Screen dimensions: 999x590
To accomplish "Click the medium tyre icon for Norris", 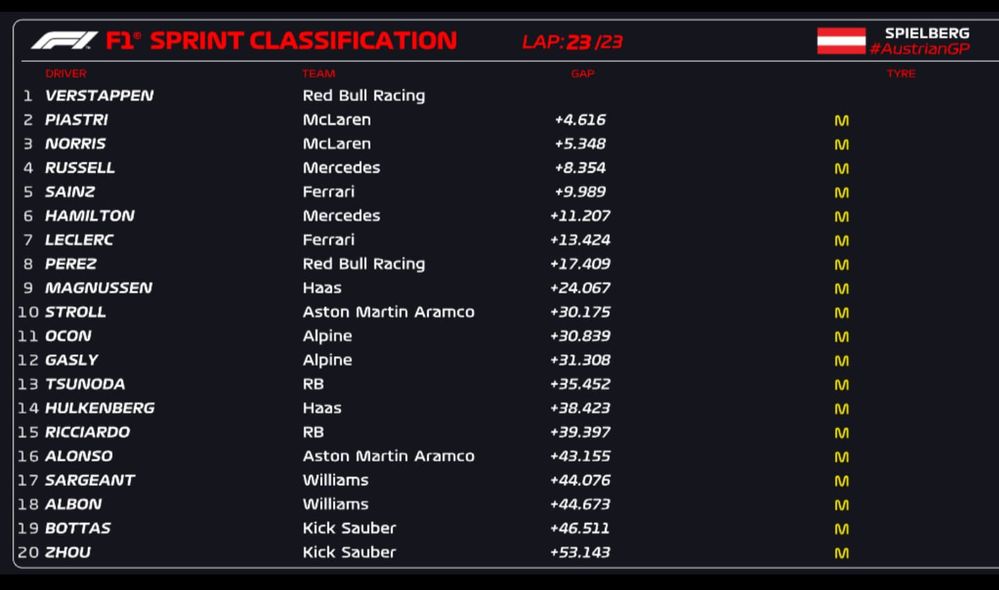I will pyautogui.click(x=841, y=145).
